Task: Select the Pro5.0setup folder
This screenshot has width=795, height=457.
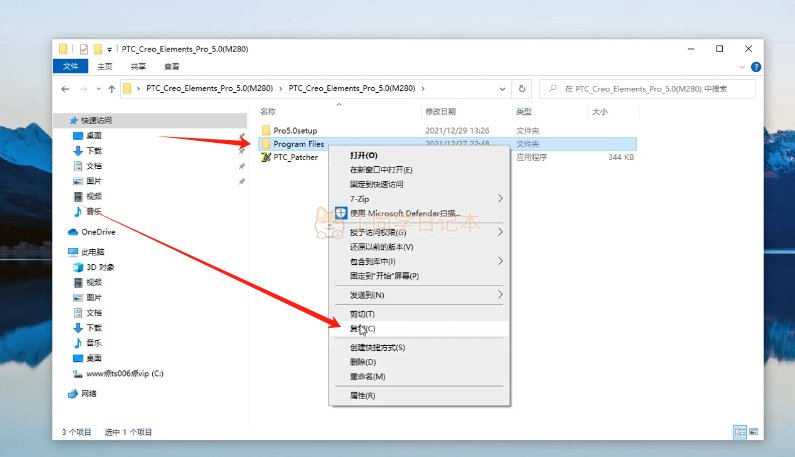Action: (295, 130)
